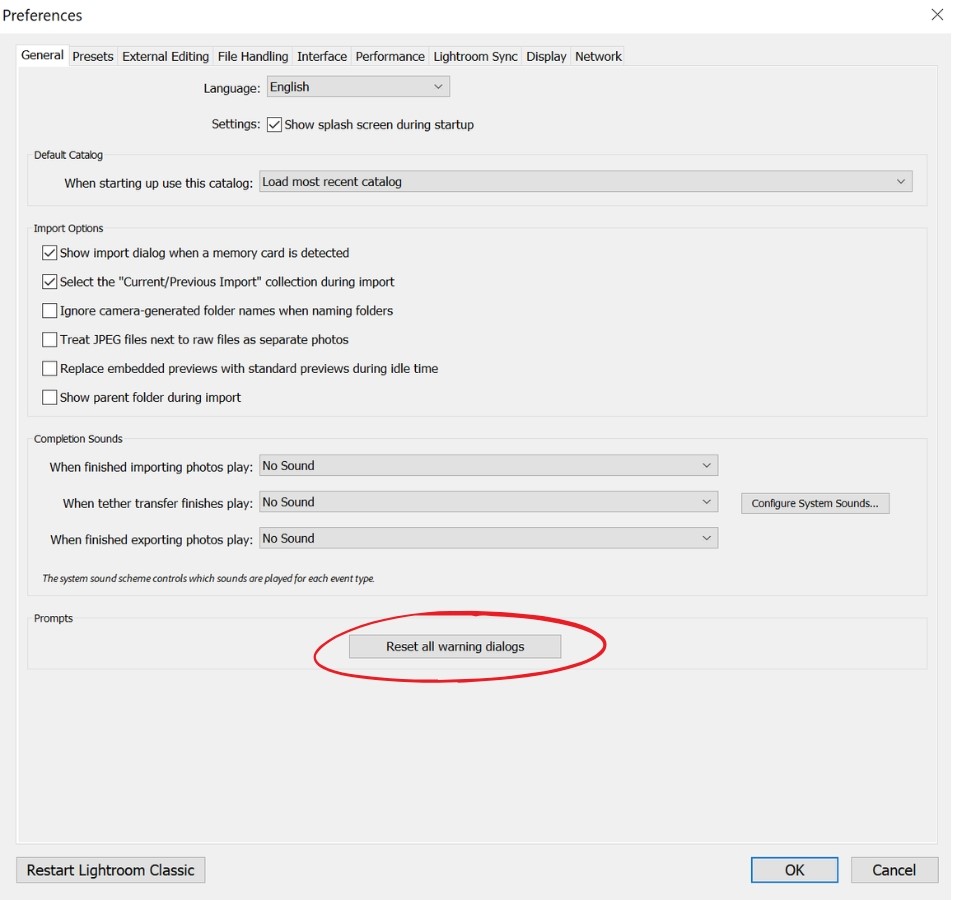The height and width of the screenshot is (900, 955).
Task: Open the finished importing photos sound dropdown
Action: tap(488, 465)
